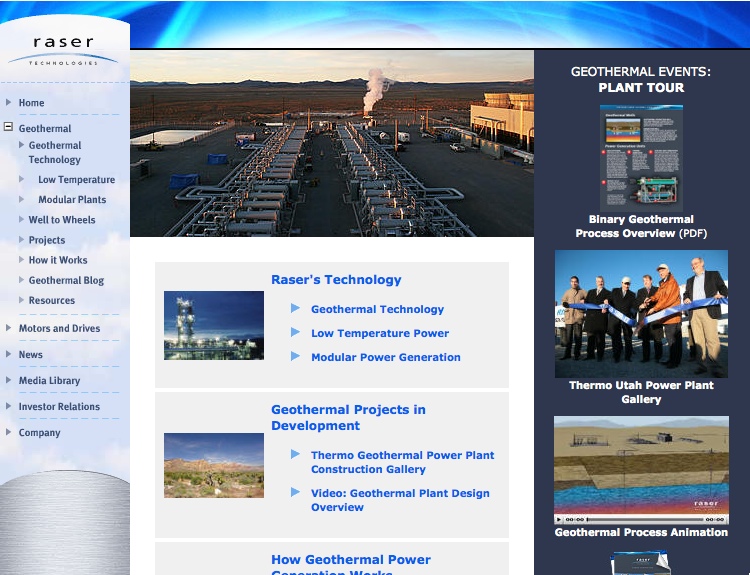Click the Raser's Technology heading link

pos(336,280)
